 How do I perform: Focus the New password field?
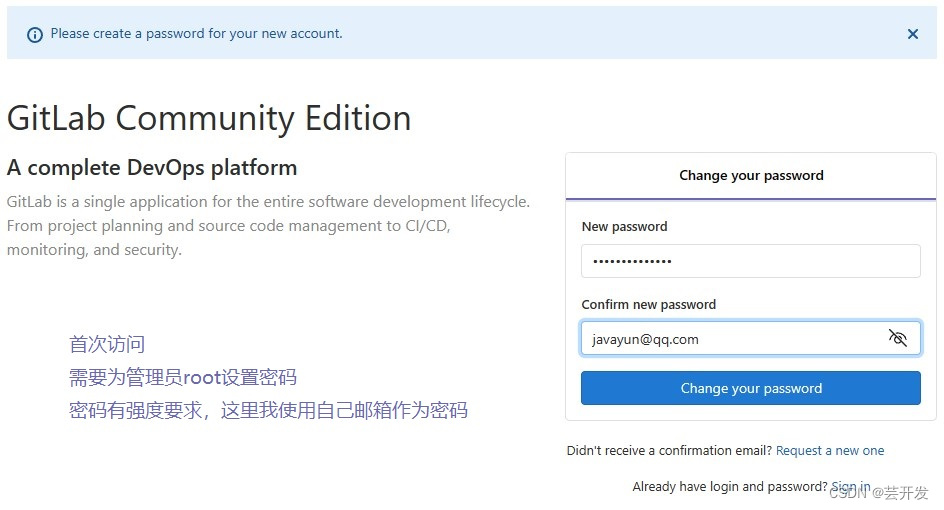(751, 261)
